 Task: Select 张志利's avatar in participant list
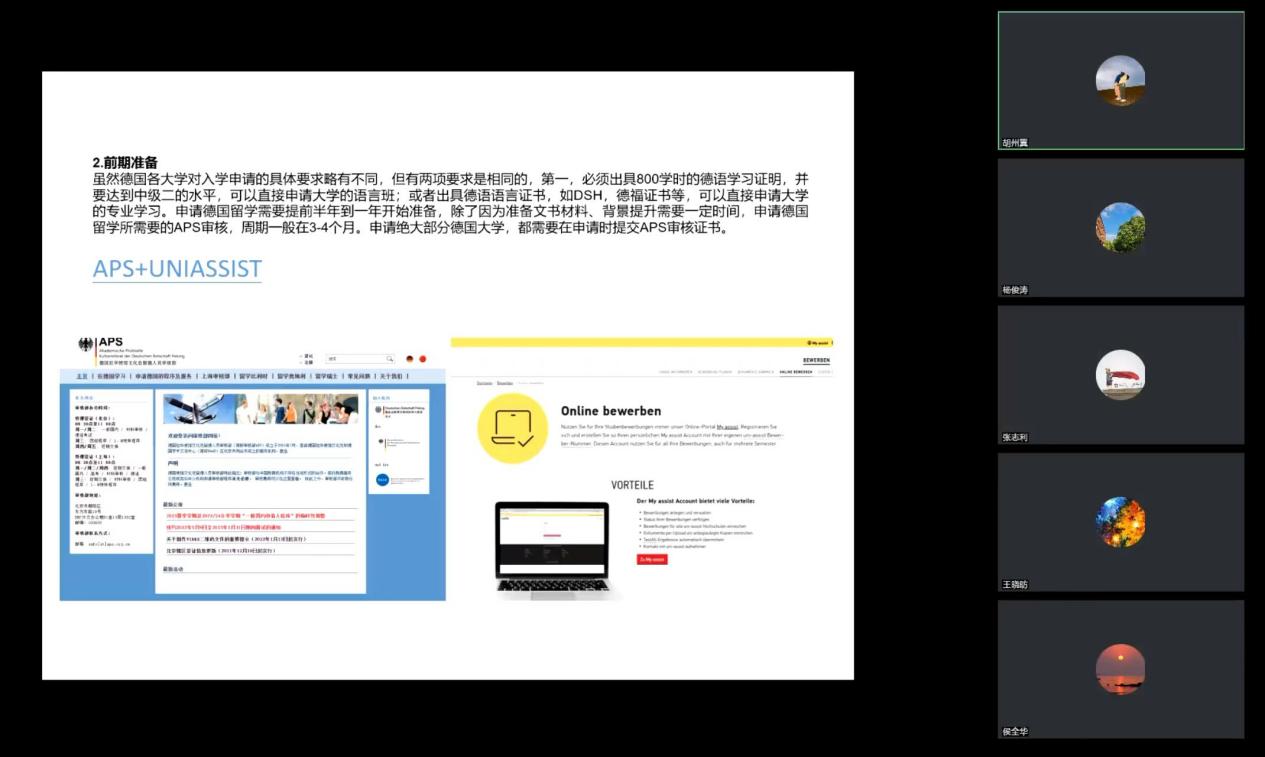(1120, 375)
